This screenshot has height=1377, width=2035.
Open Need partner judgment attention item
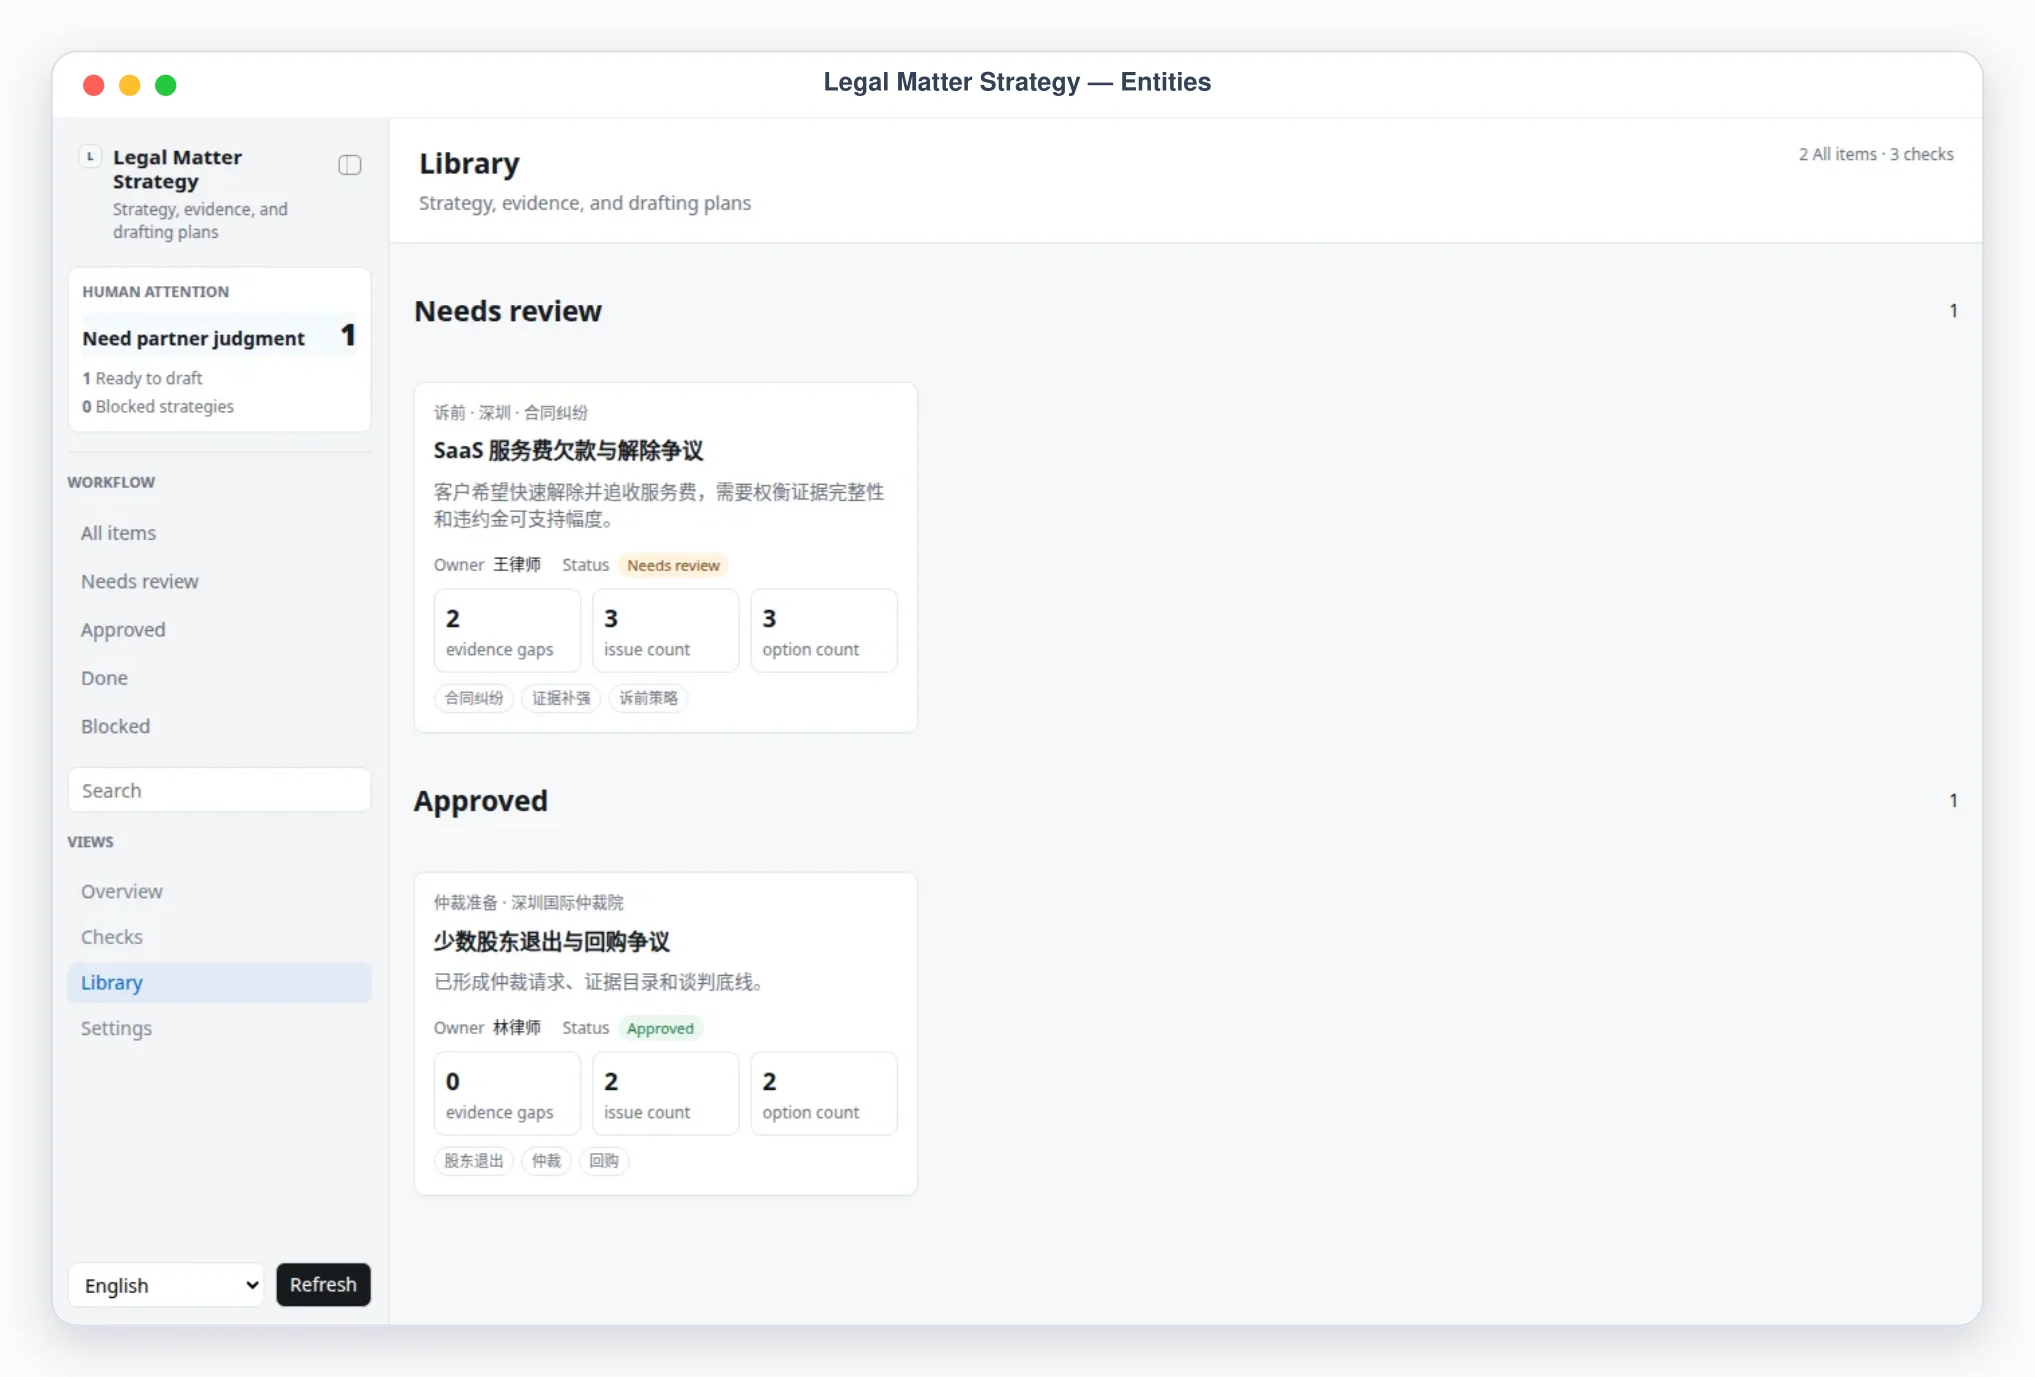pyautogui.click(x=219, y=337)
